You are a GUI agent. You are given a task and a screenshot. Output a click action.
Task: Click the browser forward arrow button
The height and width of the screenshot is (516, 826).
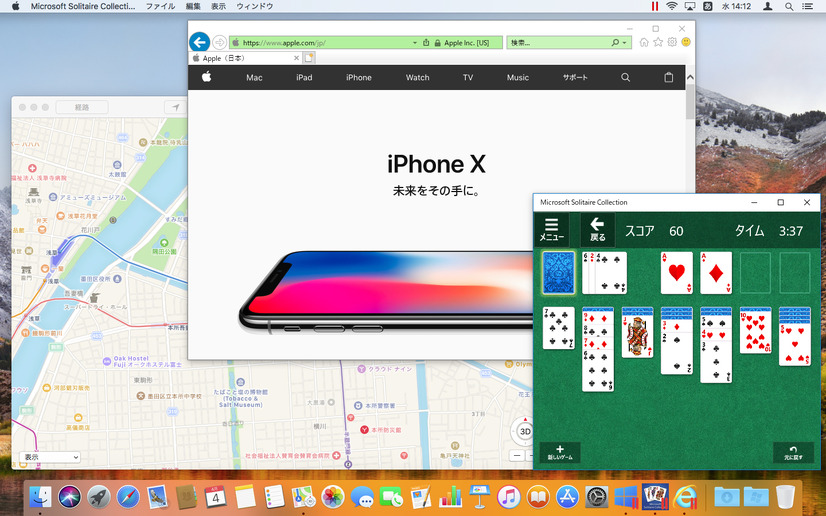click(x=220, y=43)
